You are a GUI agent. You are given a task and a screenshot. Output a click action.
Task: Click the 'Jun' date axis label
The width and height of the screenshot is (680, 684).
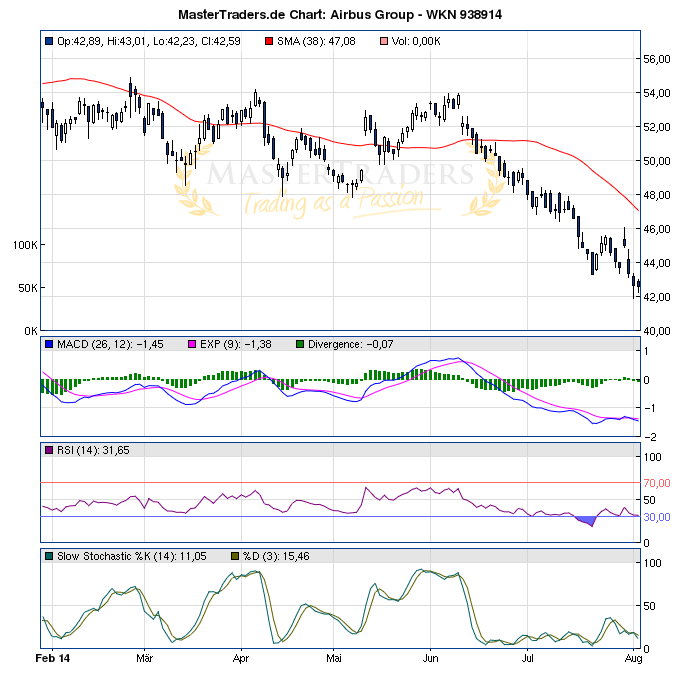(430, 658)
